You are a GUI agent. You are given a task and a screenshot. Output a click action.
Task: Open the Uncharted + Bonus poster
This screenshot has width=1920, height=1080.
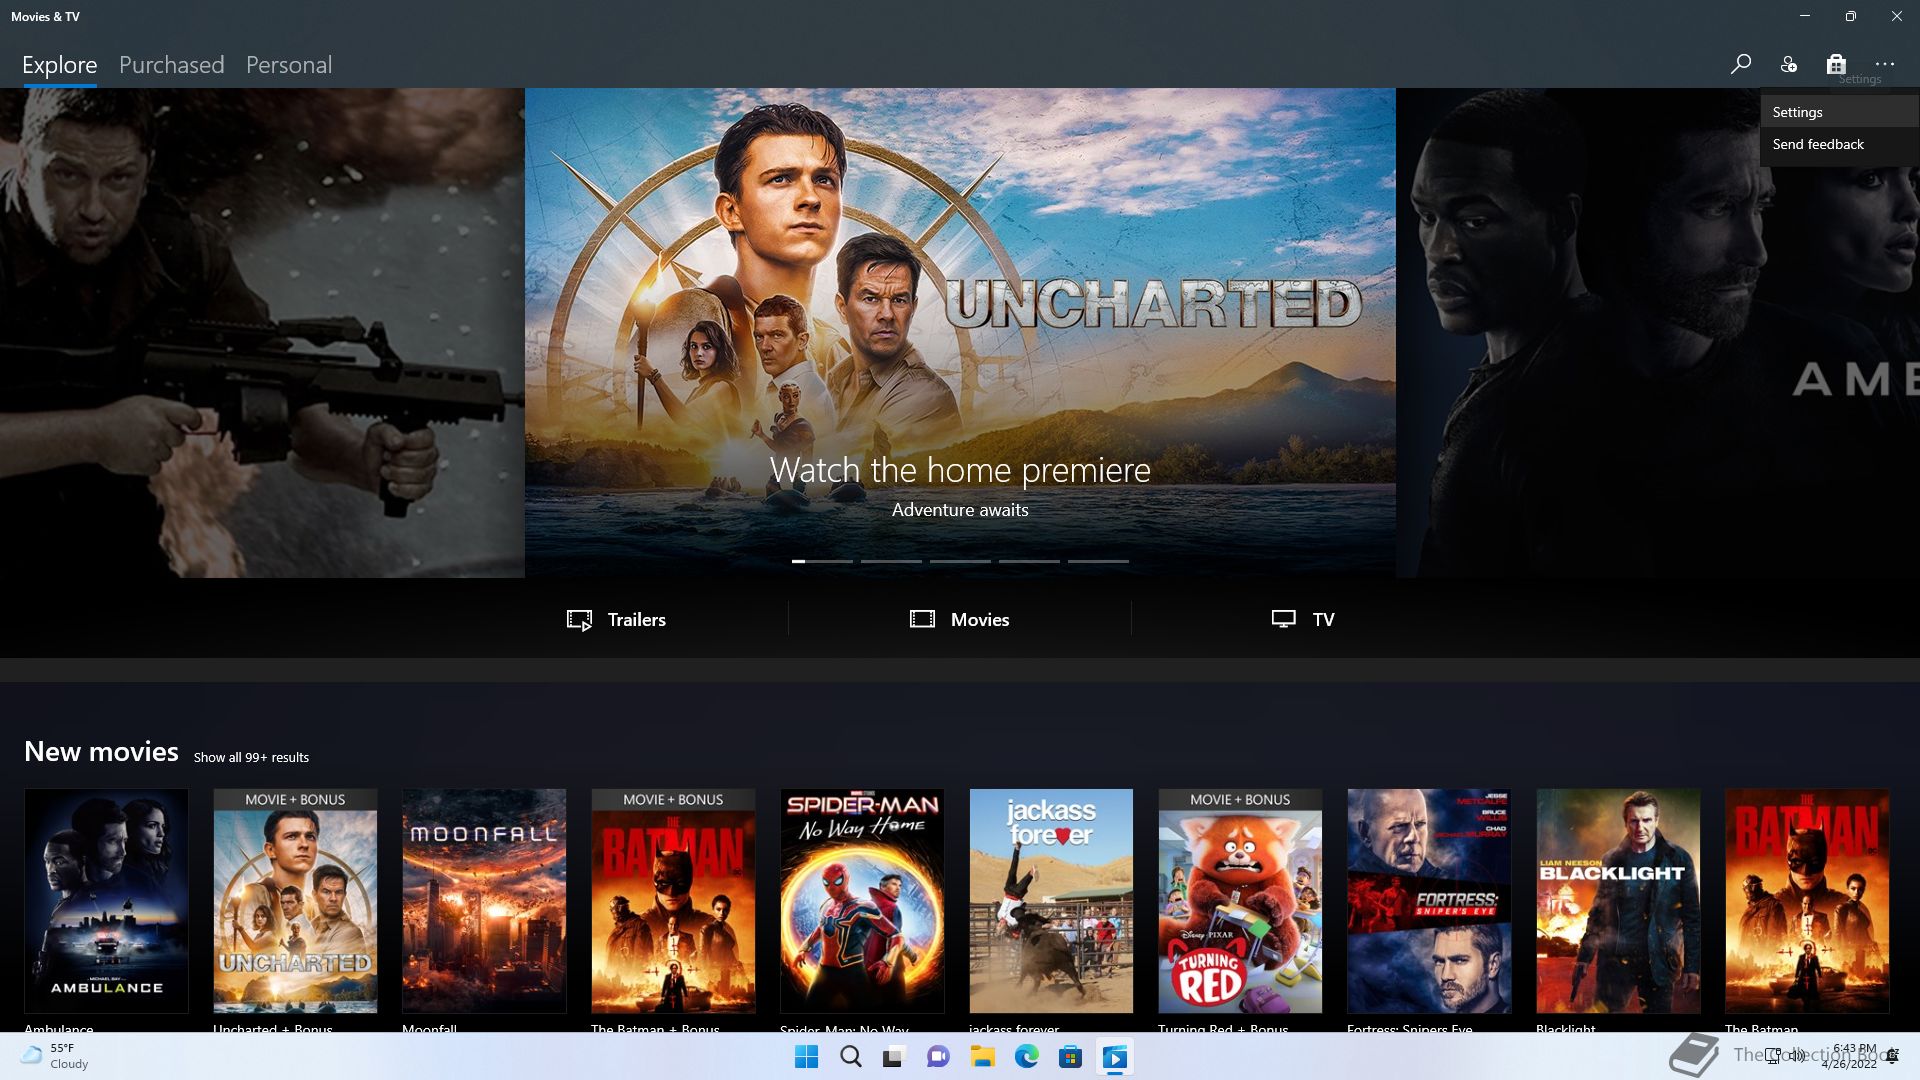295,901
